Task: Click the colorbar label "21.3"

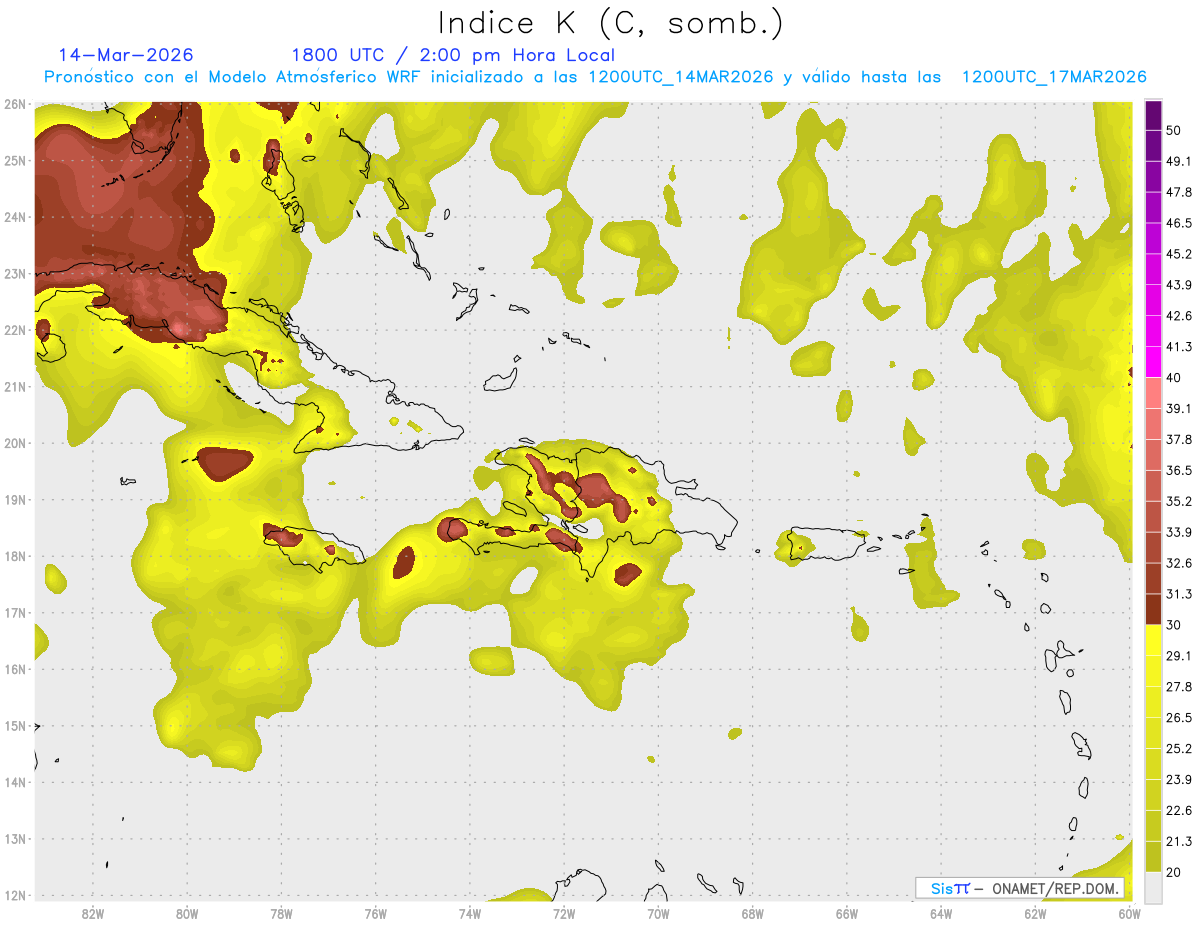Action: pos(1179,841)
